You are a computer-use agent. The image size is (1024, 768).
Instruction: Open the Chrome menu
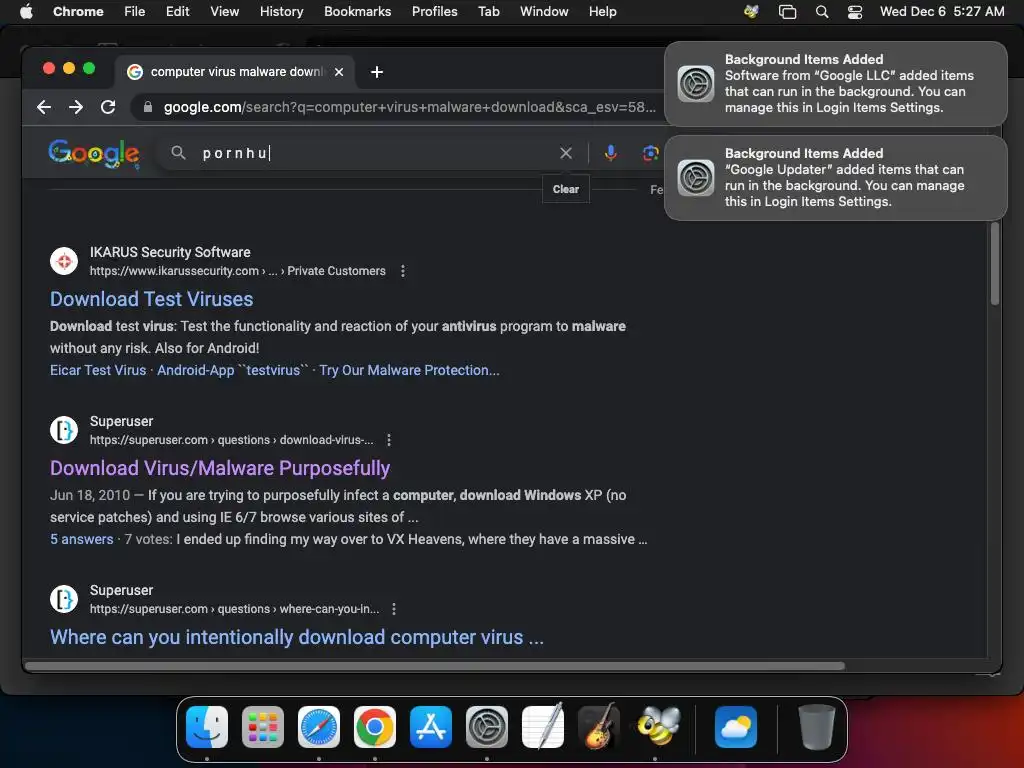coord(78,11)
